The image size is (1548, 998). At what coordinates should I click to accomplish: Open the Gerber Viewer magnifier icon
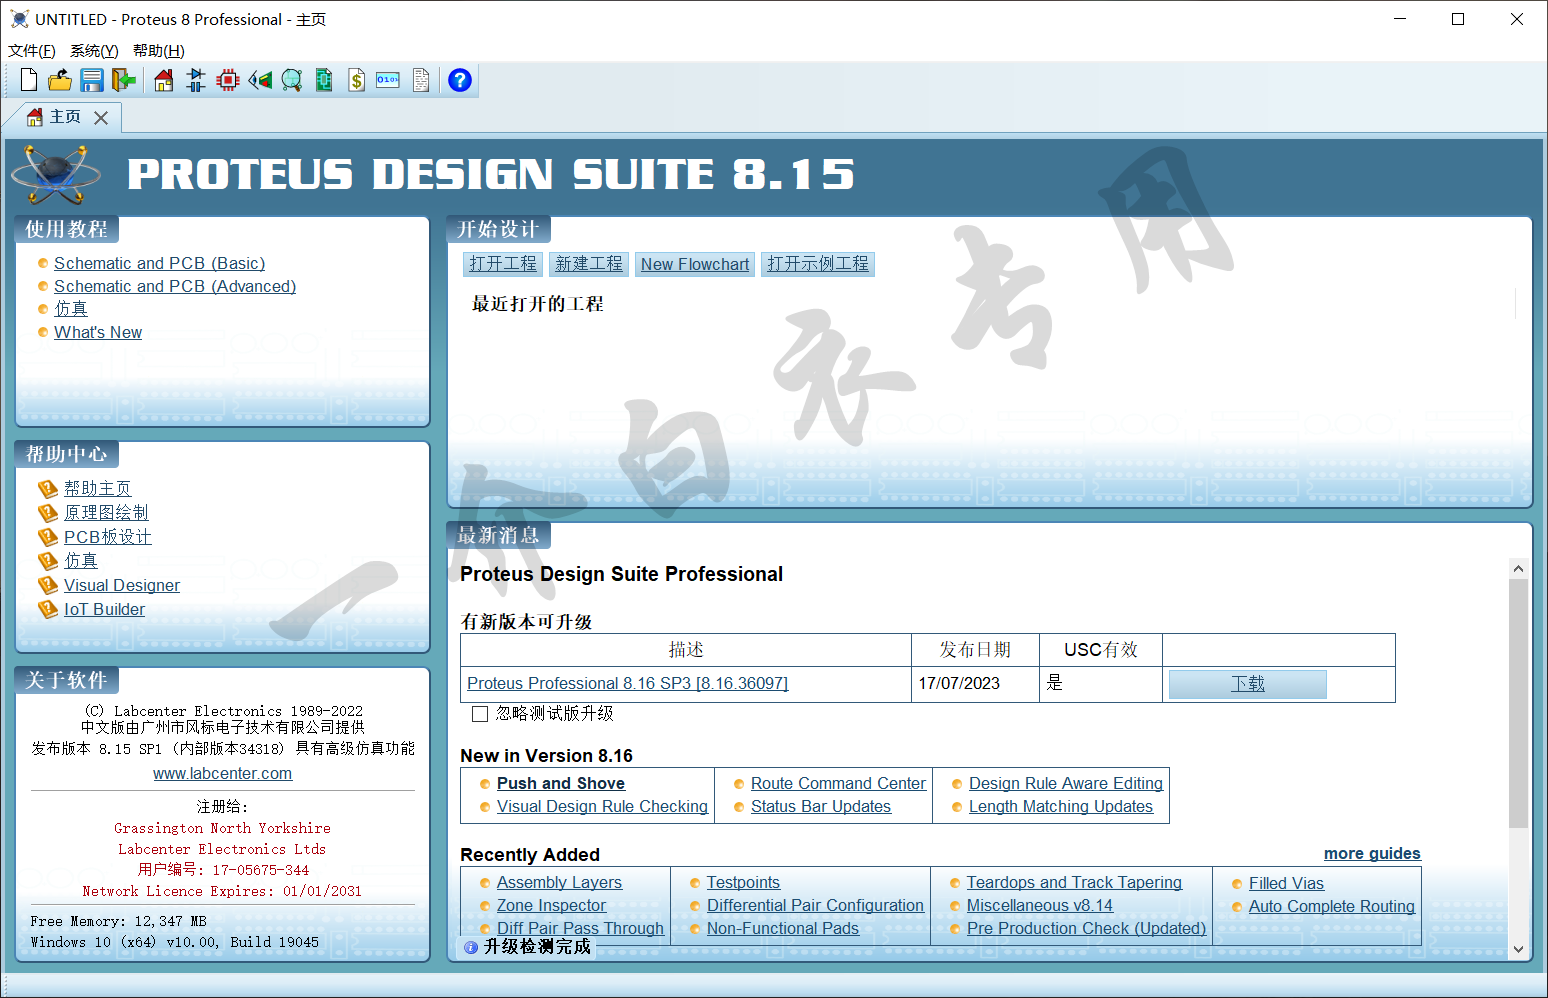(x=292, y=80)
